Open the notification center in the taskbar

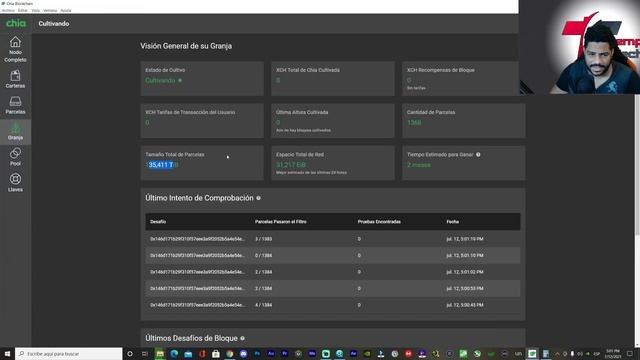click(x=630, y=354)
